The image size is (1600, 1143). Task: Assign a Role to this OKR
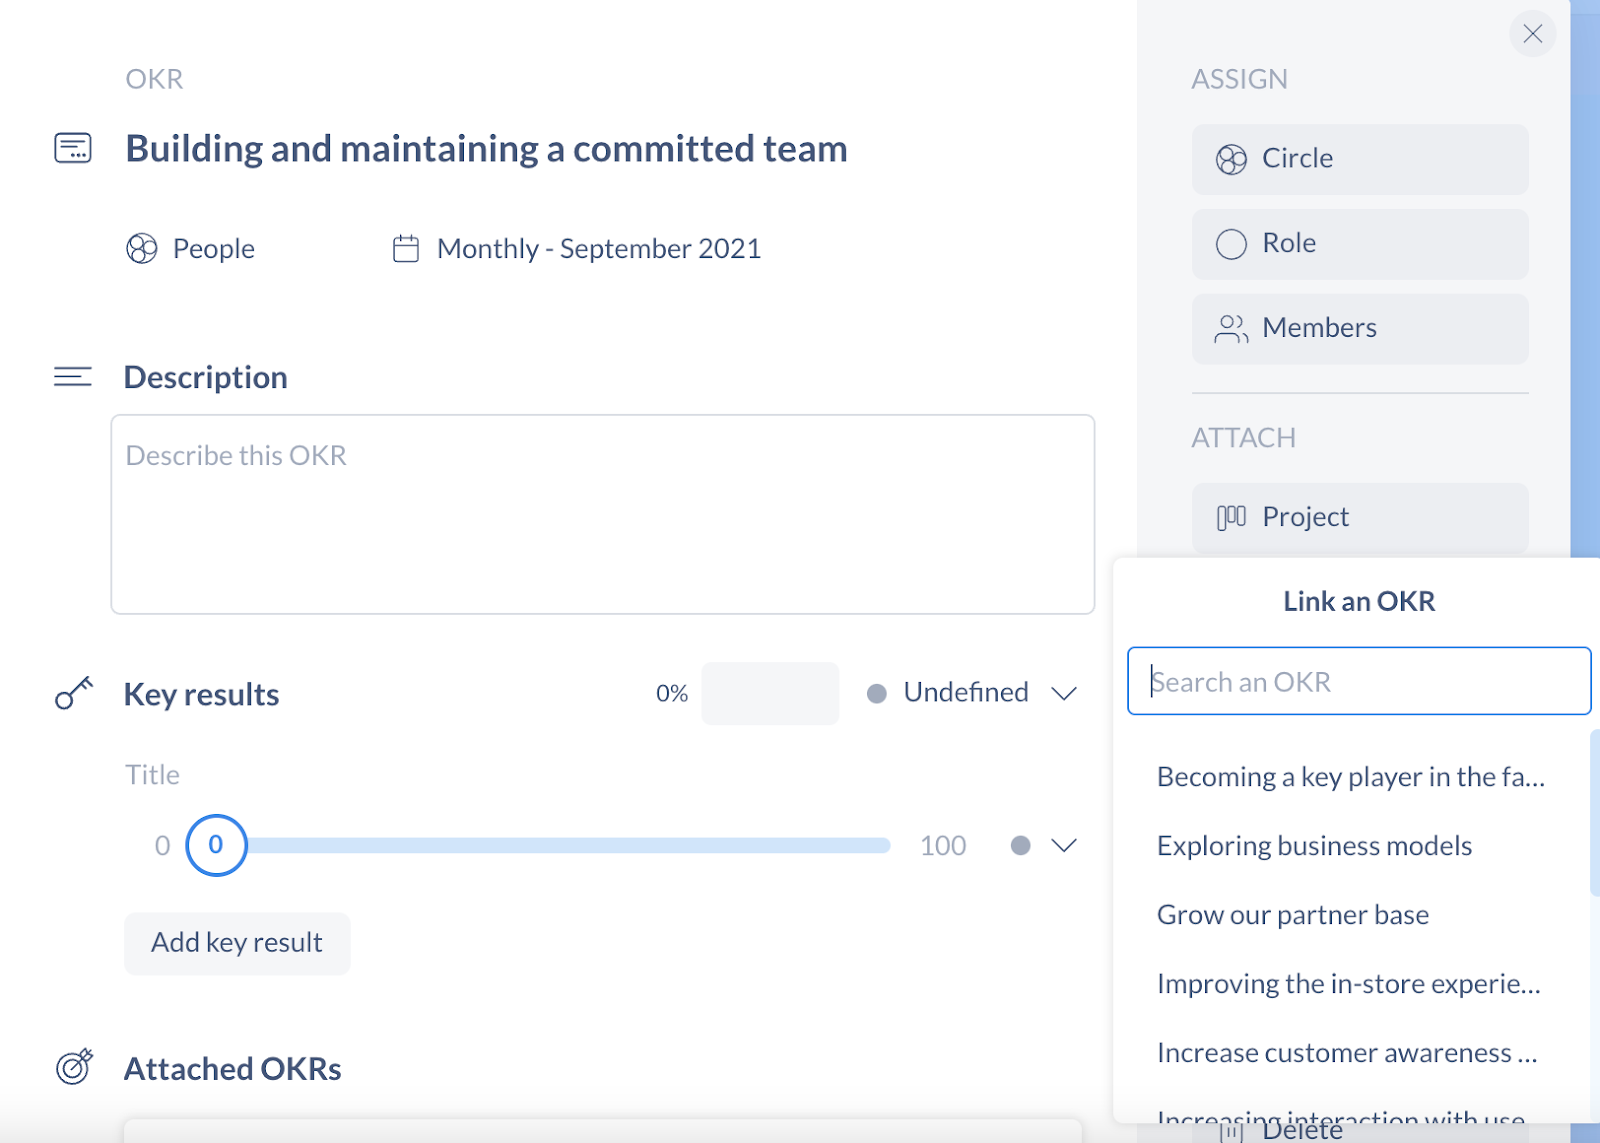click(x=1360, y=244)
